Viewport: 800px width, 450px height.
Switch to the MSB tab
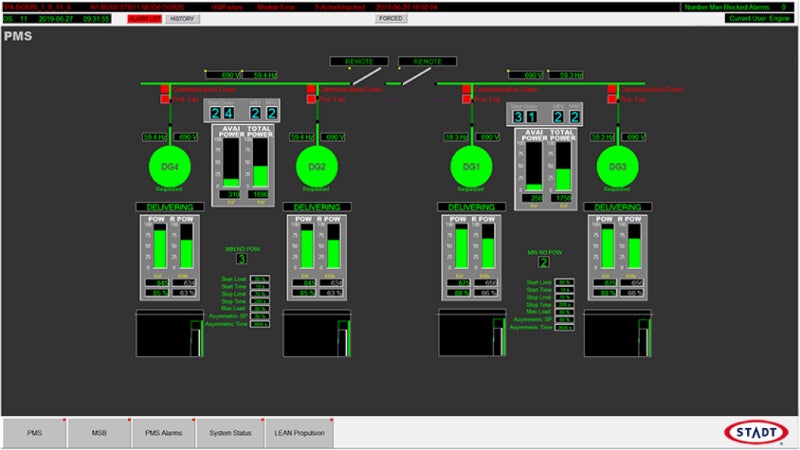[99, 432]
